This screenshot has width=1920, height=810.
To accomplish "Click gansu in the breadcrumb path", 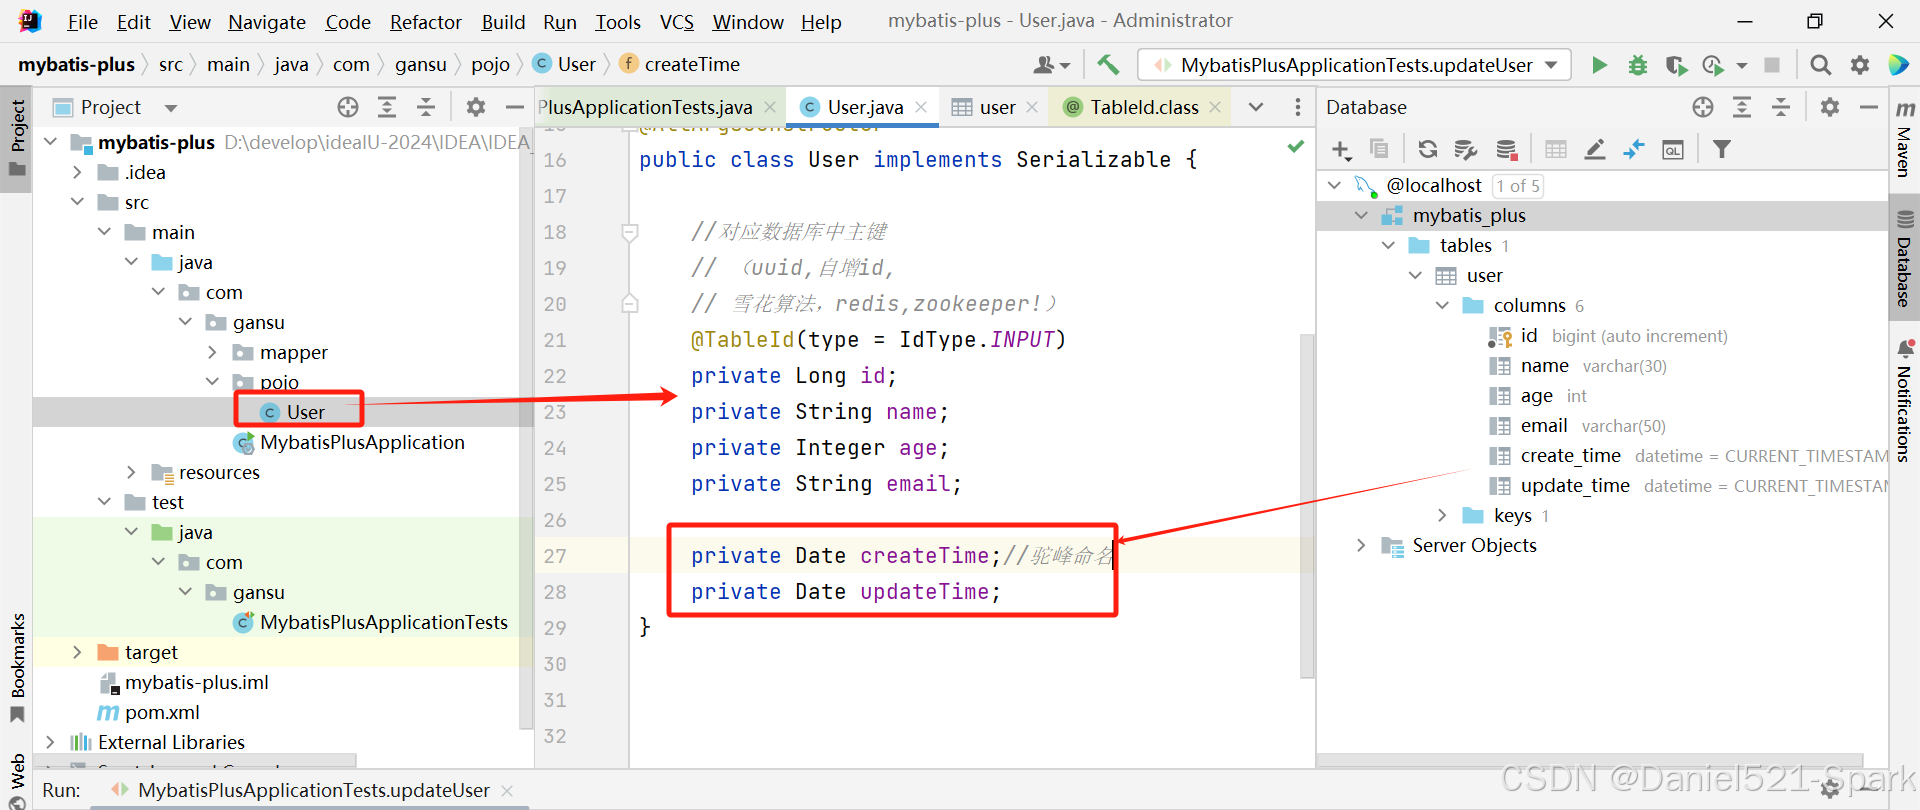I will (x=421, y=65).
